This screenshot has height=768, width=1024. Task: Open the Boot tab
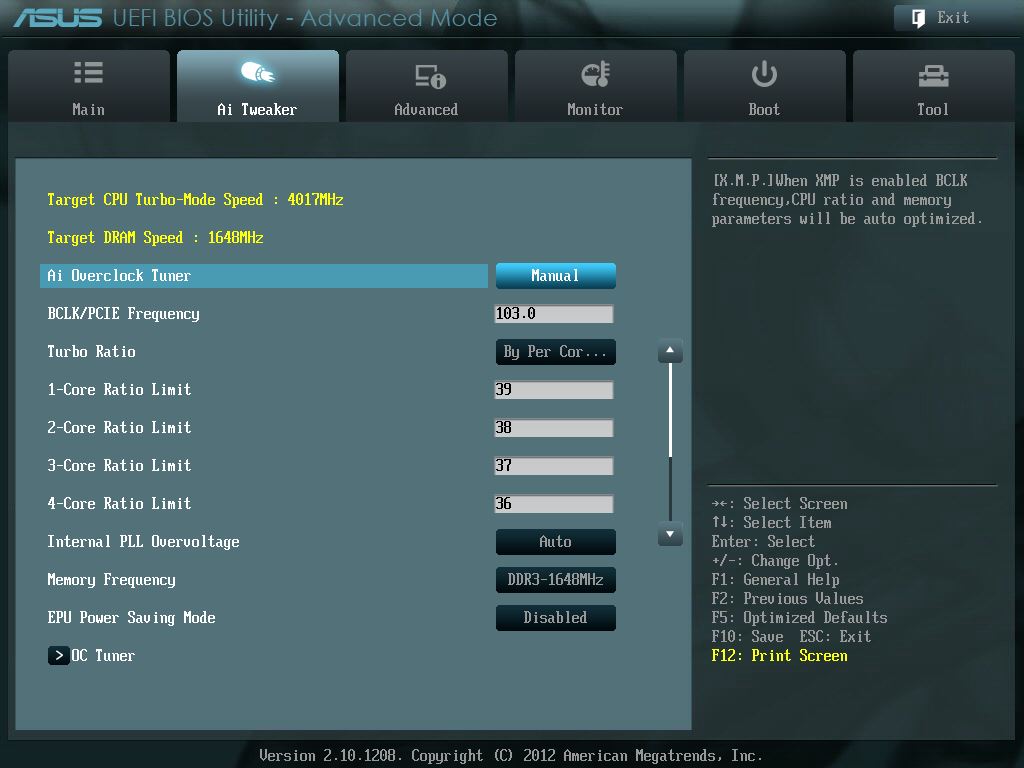pyautogui.click(x=765, y=86)
